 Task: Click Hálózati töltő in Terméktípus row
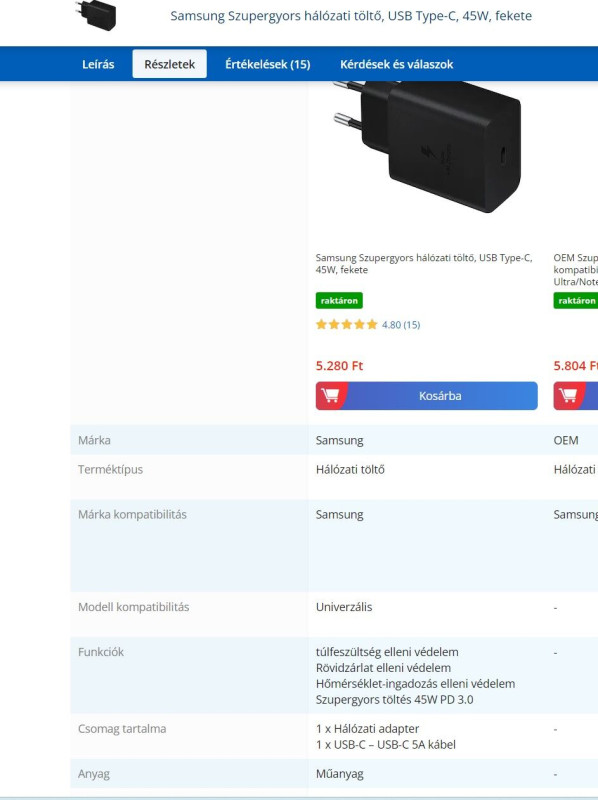350,469
